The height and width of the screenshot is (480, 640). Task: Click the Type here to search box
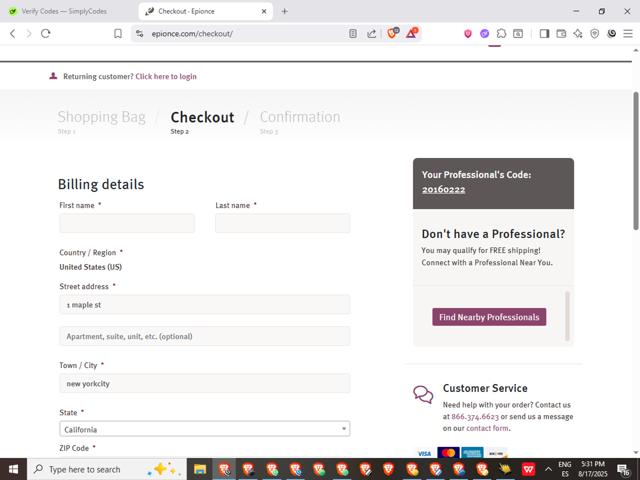(107, 469)
